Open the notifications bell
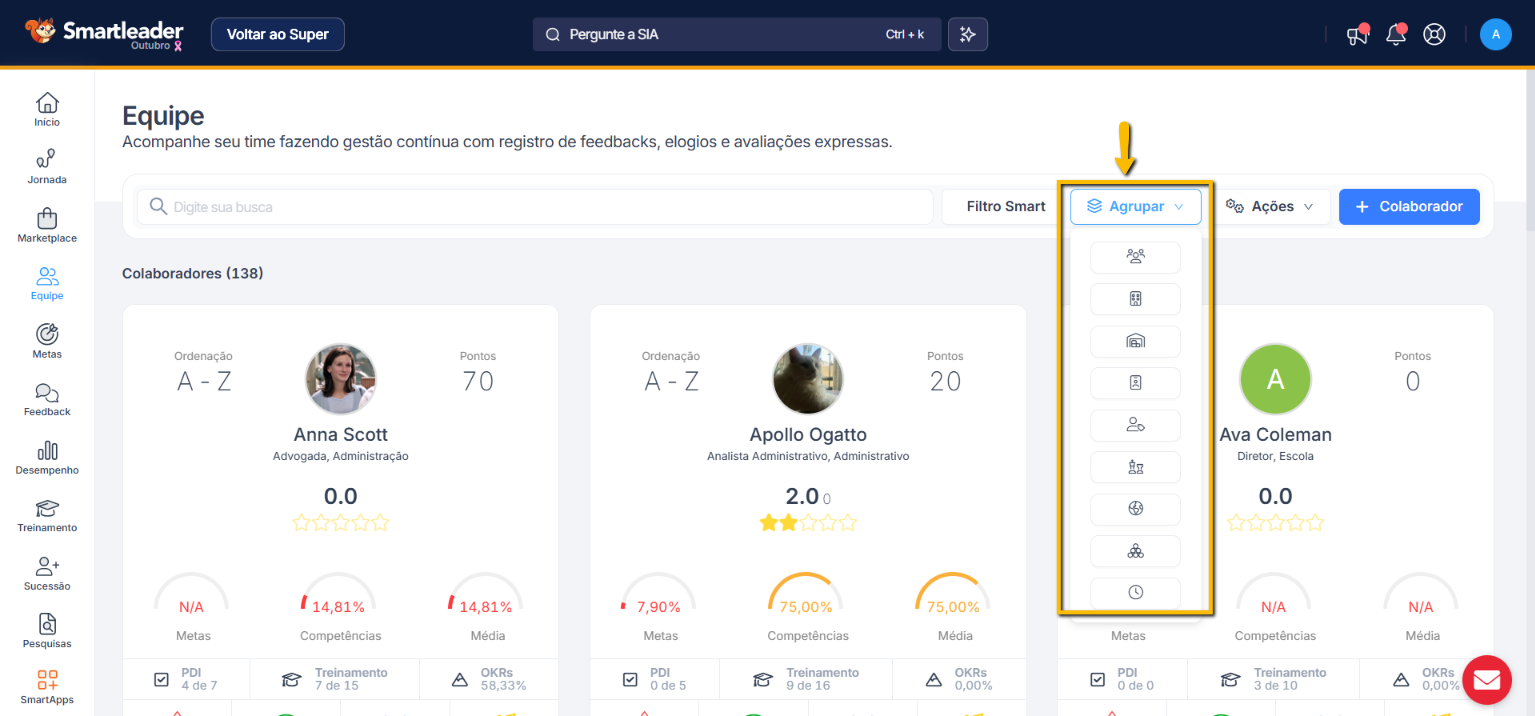 pyautogui.click(x=1395, y=35)
